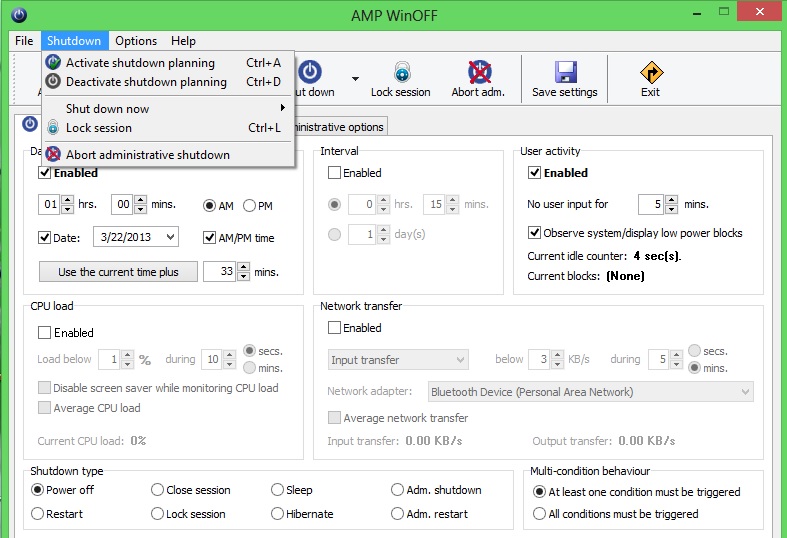This screenshot has width=787, height=538.
Task: Select Adm. shutdown type
Action: [398, 489]
